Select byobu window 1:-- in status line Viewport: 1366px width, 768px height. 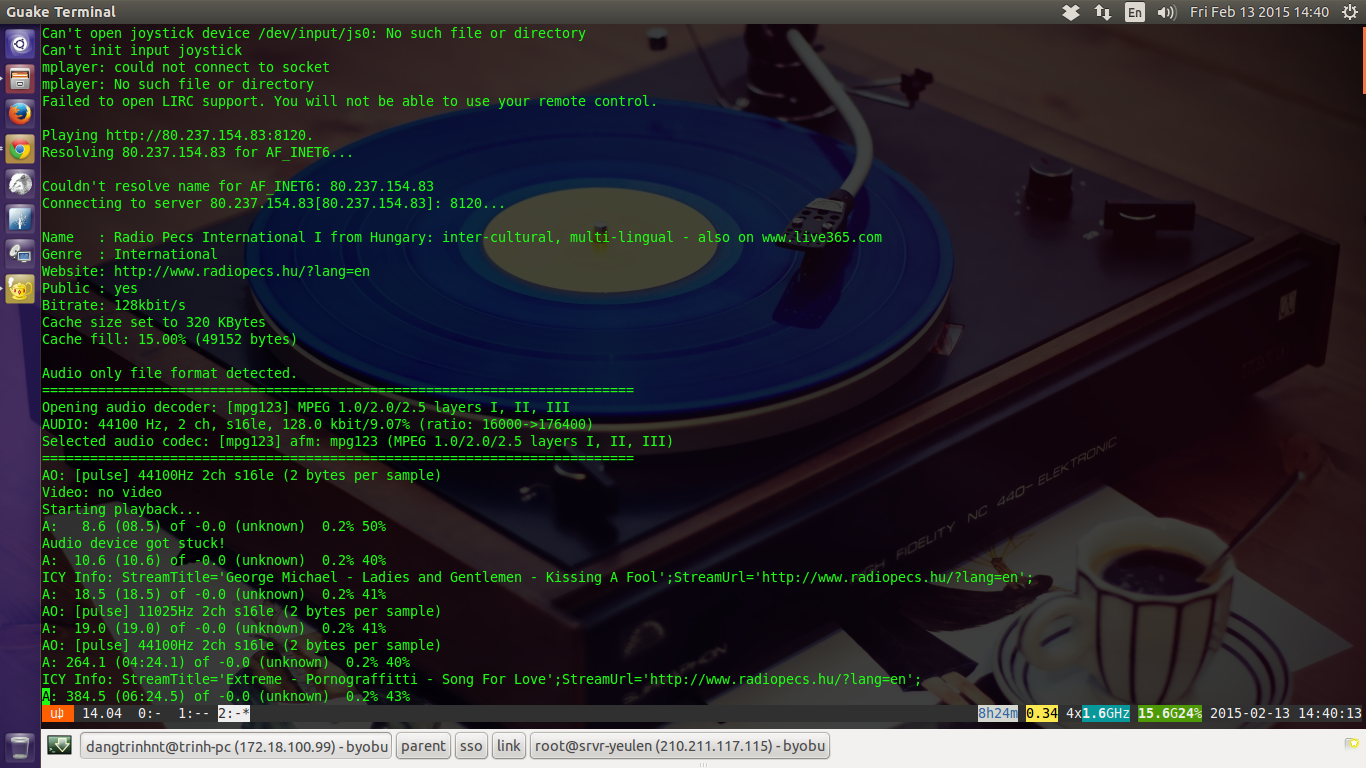pyautogui.click(x=194, y=713)
